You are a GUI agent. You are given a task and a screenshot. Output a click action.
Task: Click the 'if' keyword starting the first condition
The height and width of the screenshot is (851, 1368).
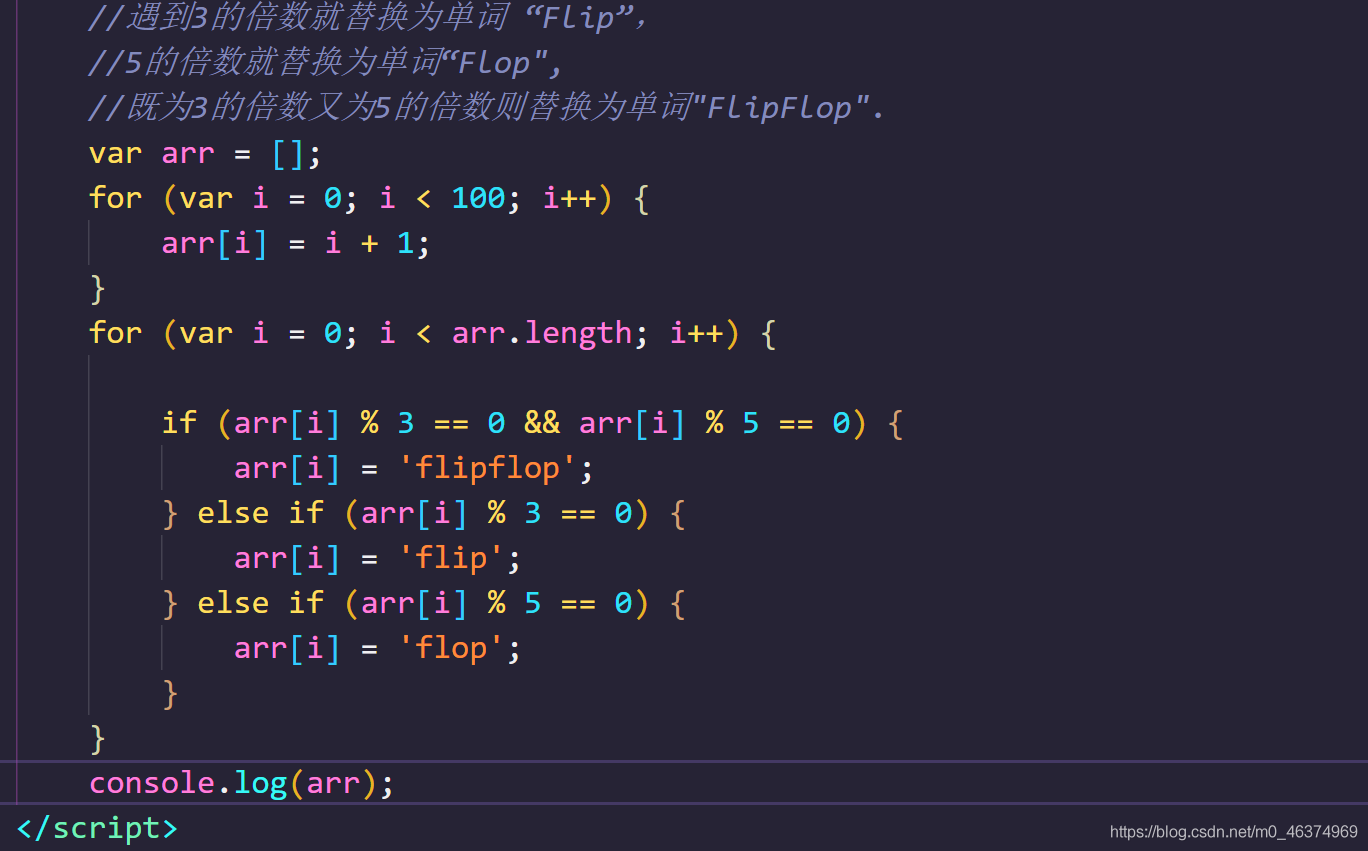point(179,423)
